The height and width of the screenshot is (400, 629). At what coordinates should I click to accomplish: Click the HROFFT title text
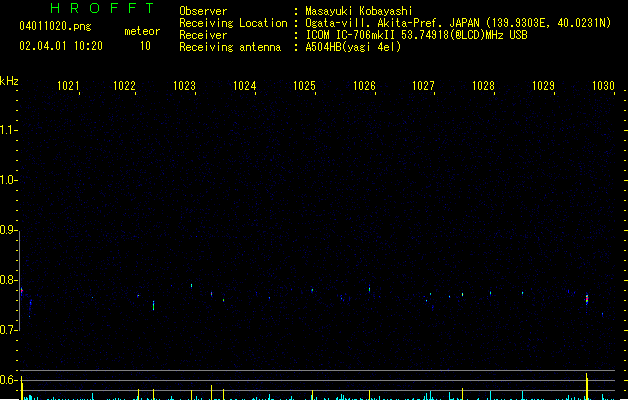pyautogui.click(x=102, y=8)
